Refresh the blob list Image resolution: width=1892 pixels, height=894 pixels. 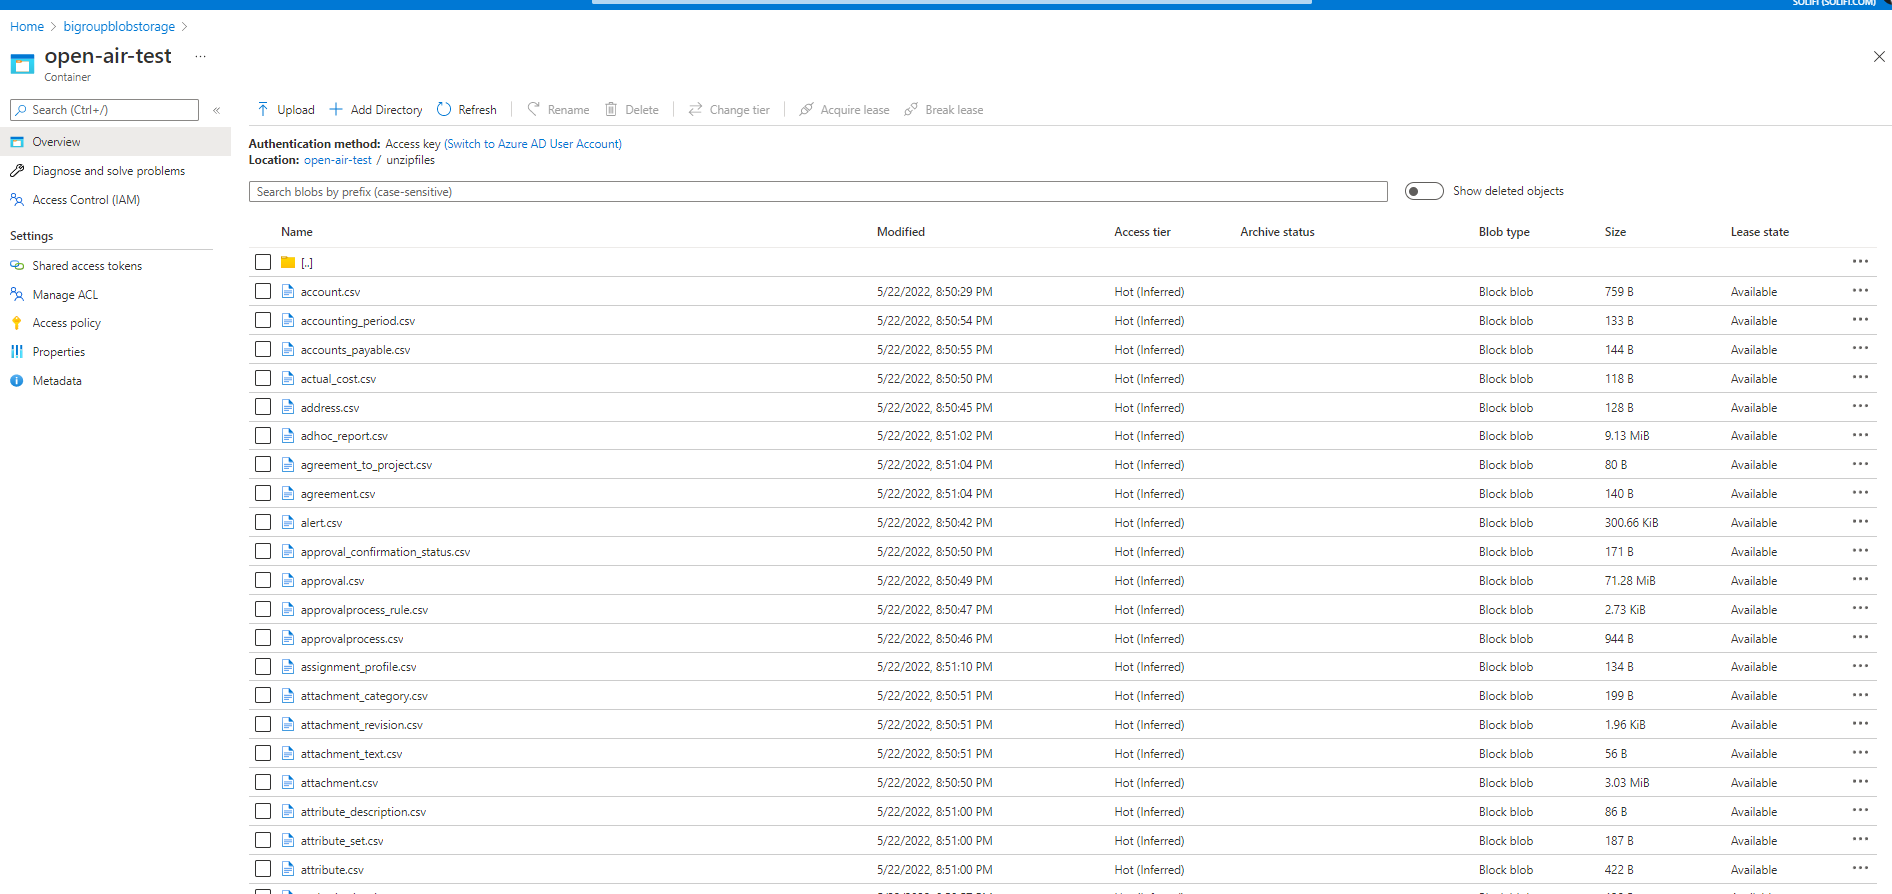467,110
